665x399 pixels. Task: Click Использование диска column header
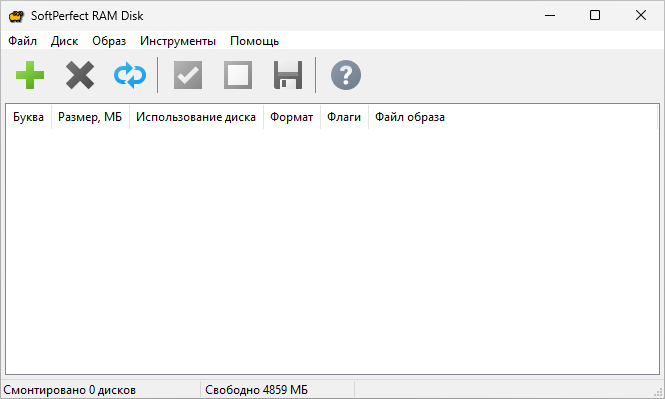click(x=196, y=117)
